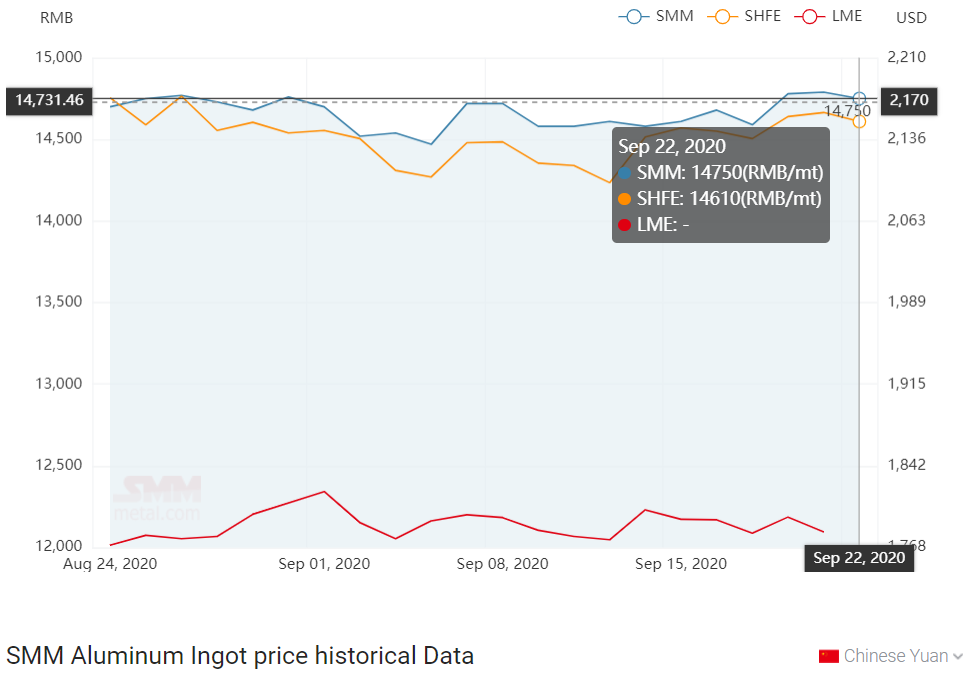975x678 pixels.
Task: Click the Sep 22, 2020 date label on the axis
Action: coord(859,558)
